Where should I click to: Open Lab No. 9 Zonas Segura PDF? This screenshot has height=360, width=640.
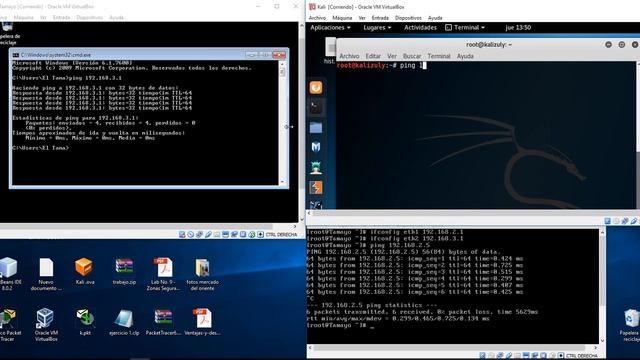[x=163, y=274]
